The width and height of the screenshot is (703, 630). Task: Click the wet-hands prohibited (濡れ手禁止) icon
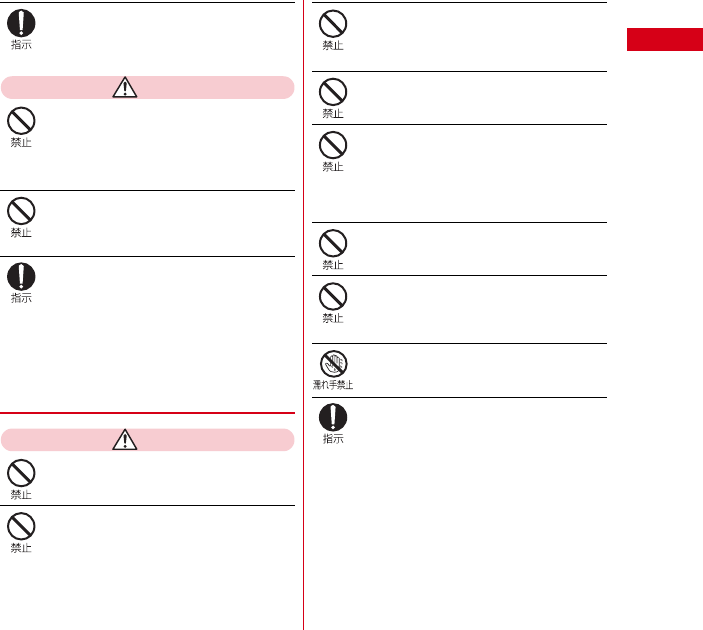(332, 363)
